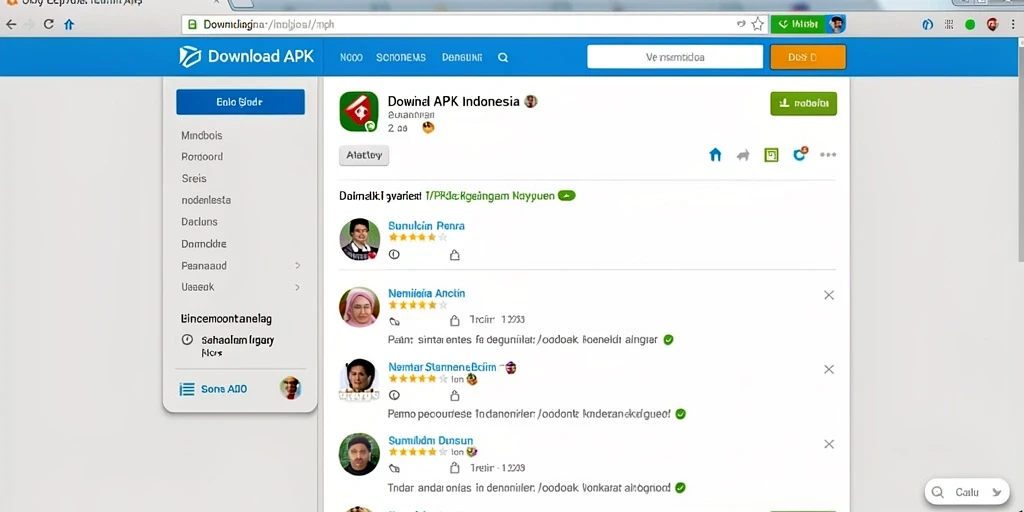Select Rorooord in the sidebar
1024x512 pixels.
[202, 157]
